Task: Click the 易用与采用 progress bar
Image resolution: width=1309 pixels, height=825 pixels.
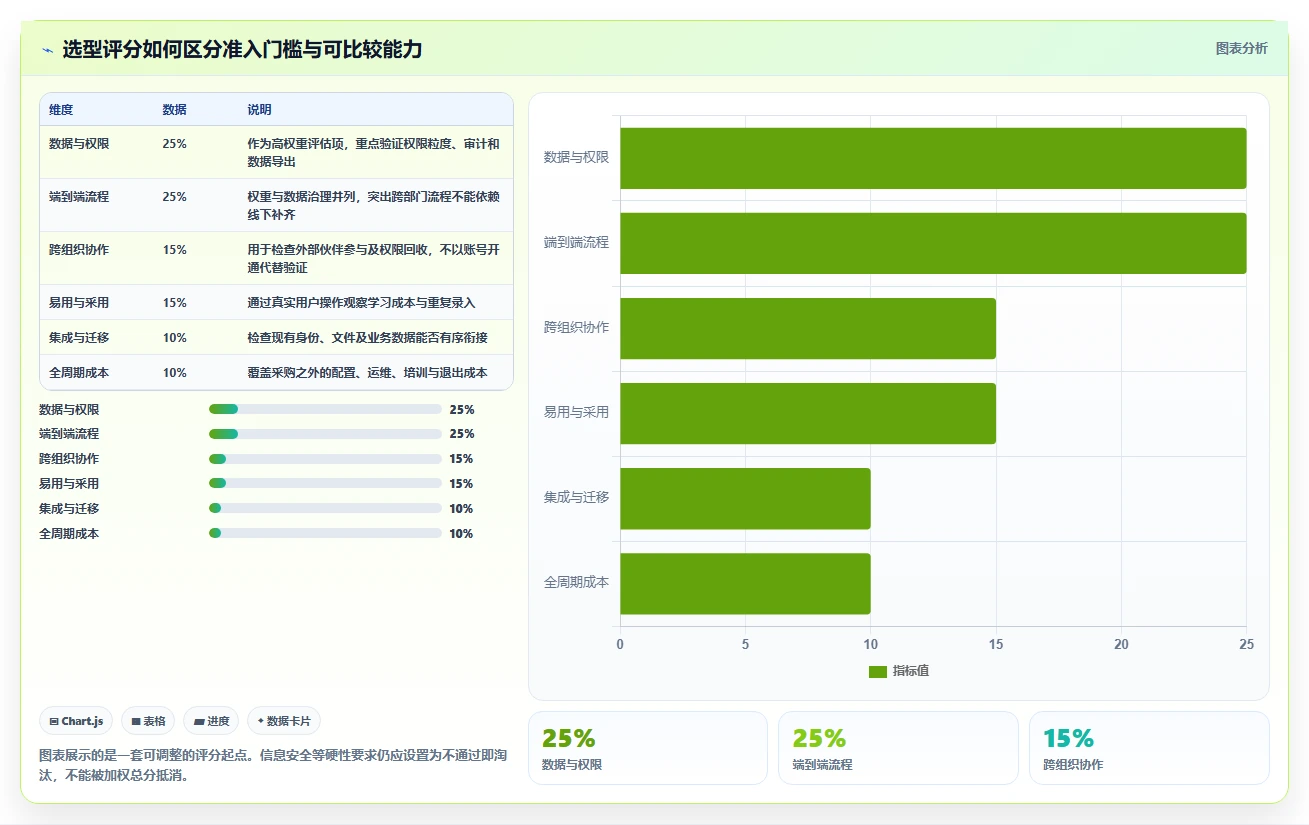Action: coord(325,484)
